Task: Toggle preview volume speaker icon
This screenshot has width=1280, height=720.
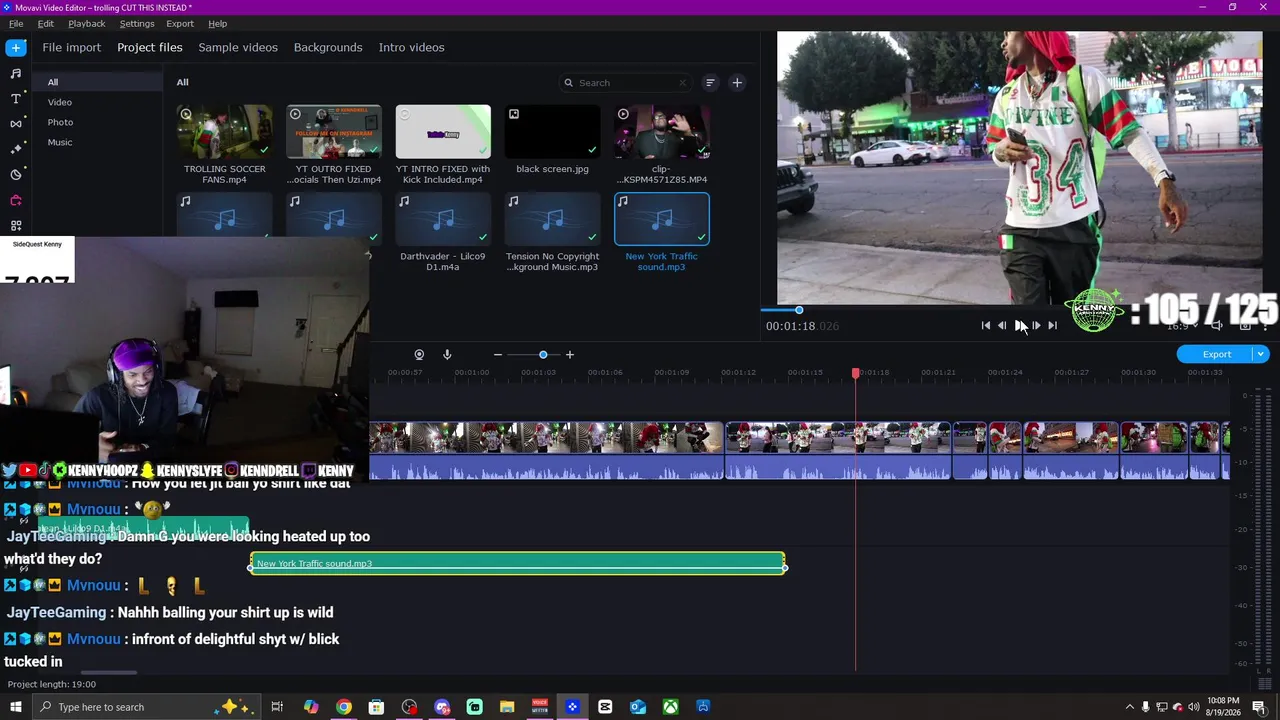Action: (1217, 326)
